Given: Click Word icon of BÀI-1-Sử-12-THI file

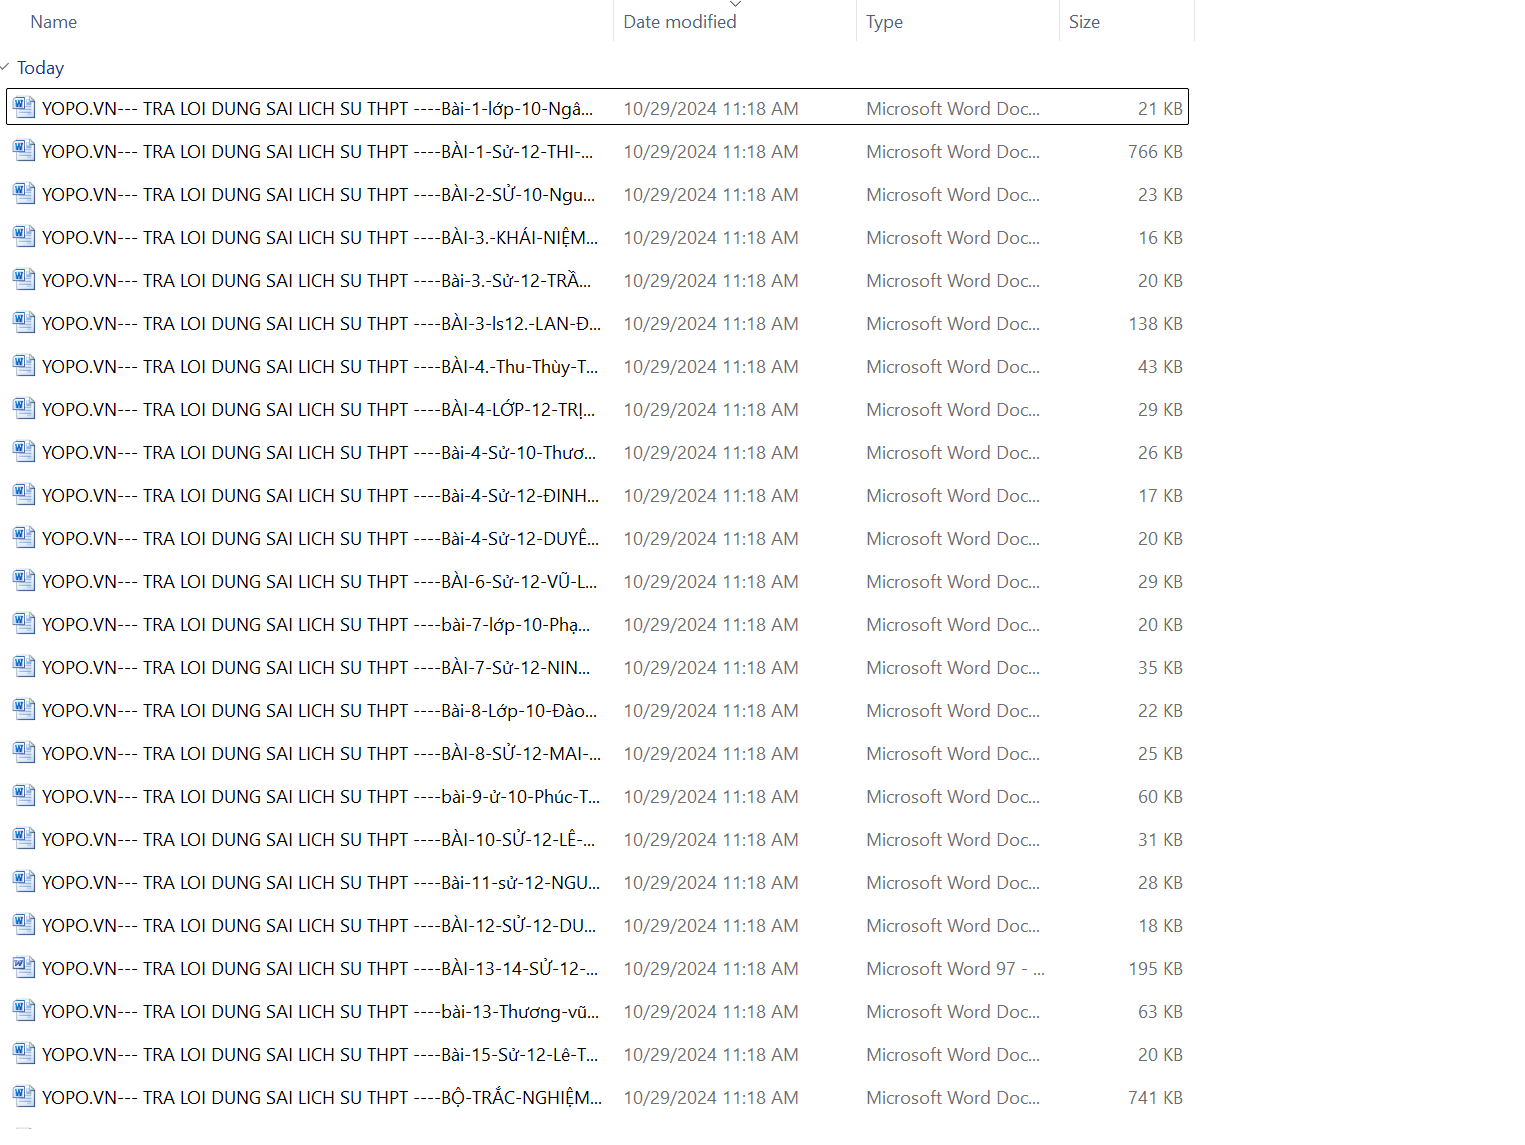Looking at the screenshot, I should 24,151.
